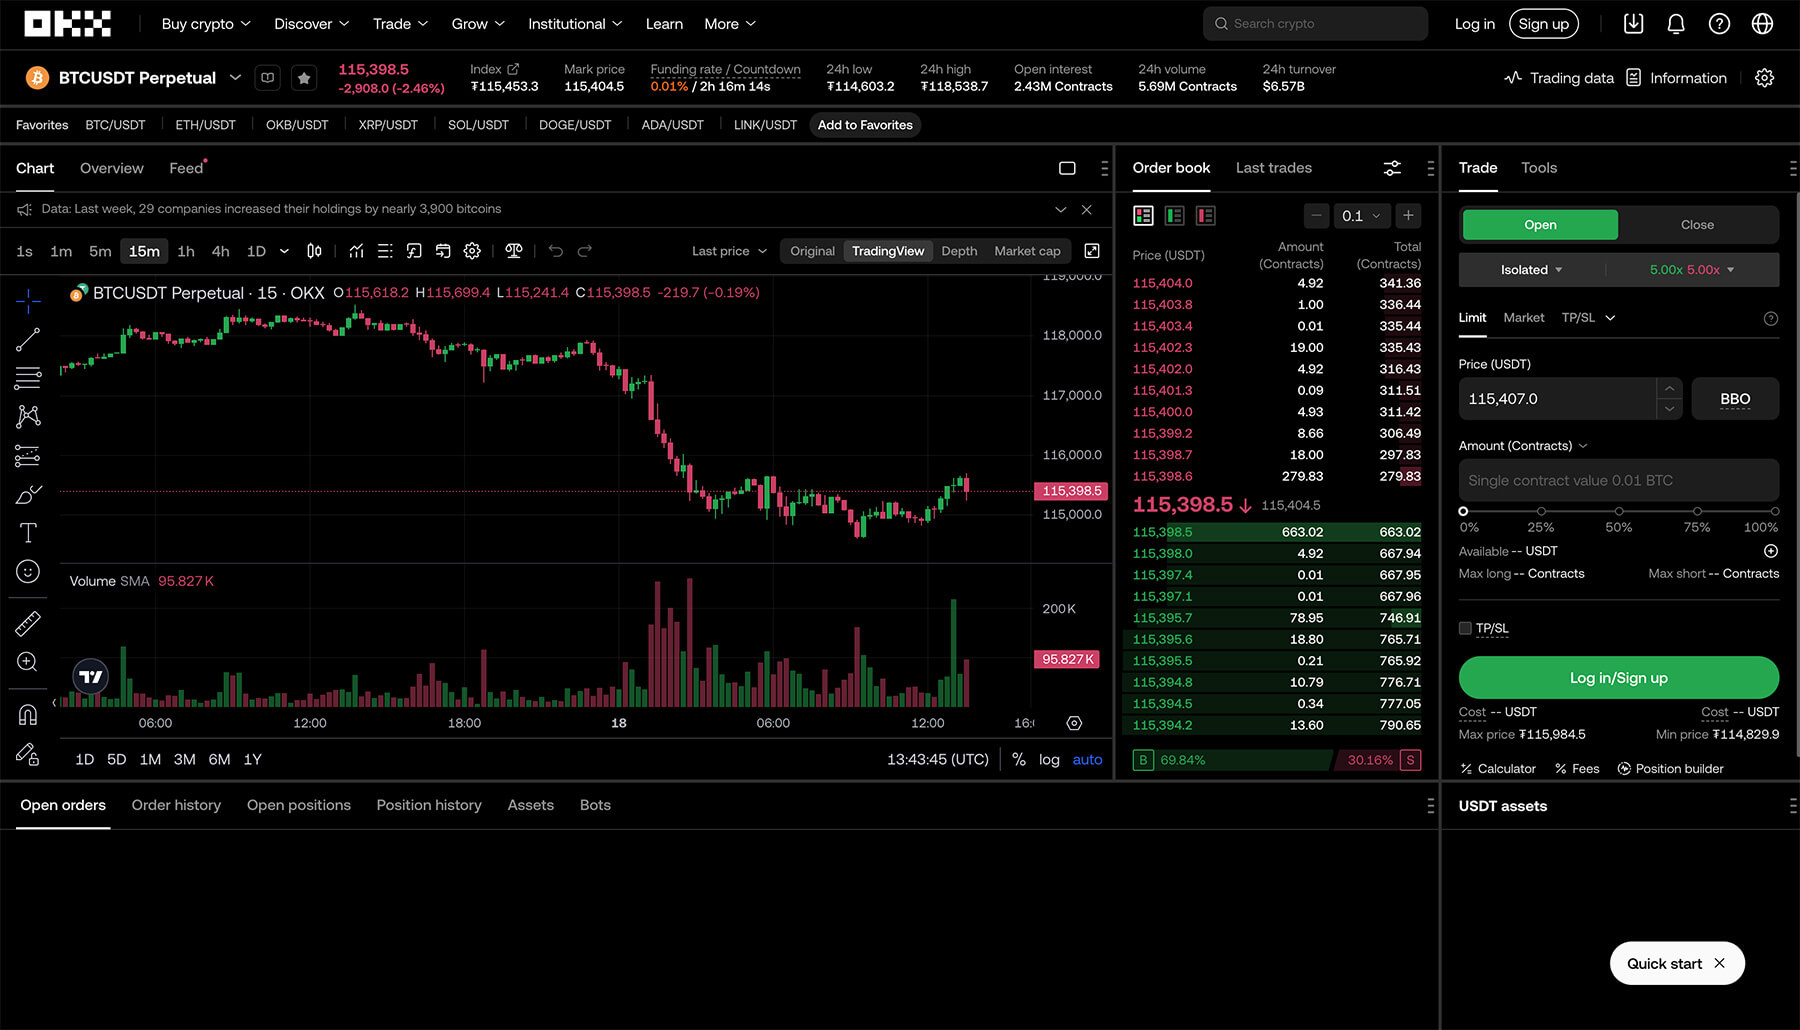Open the chart settings gear
The height and width of the screenshot is (1030, 1800).
[472, 251]
